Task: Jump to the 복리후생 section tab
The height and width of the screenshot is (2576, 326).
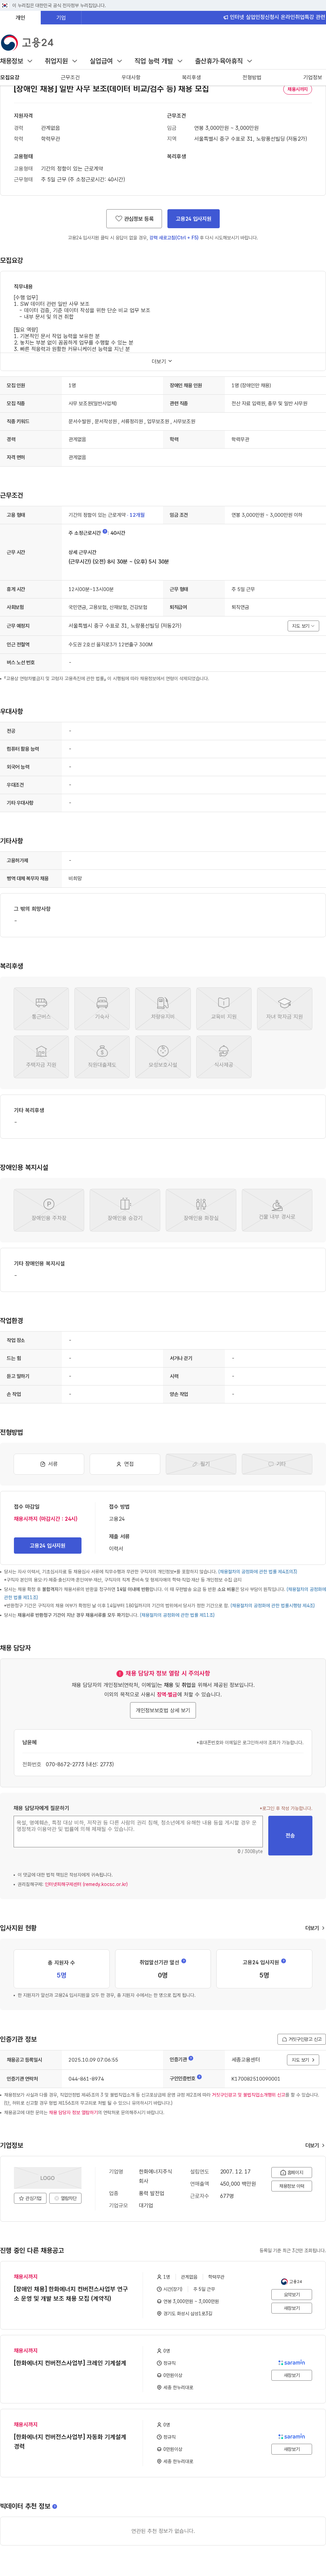Action: (x=191, y=77)
